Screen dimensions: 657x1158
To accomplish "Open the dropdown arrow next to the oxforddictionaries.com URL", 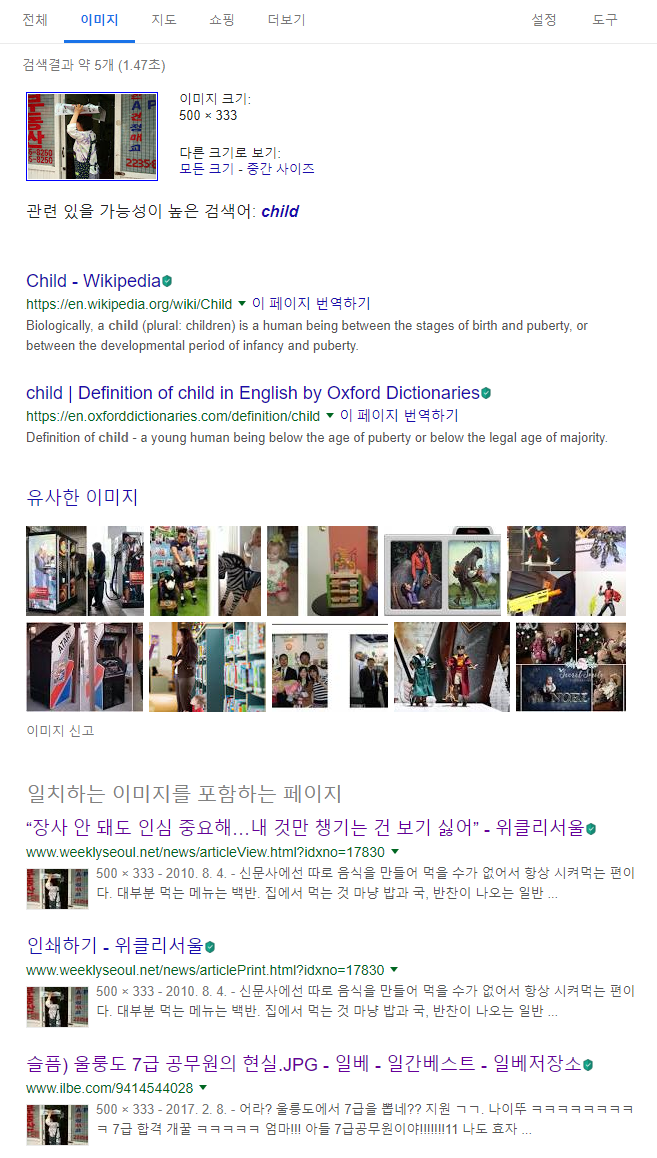I will coord(329,416).
